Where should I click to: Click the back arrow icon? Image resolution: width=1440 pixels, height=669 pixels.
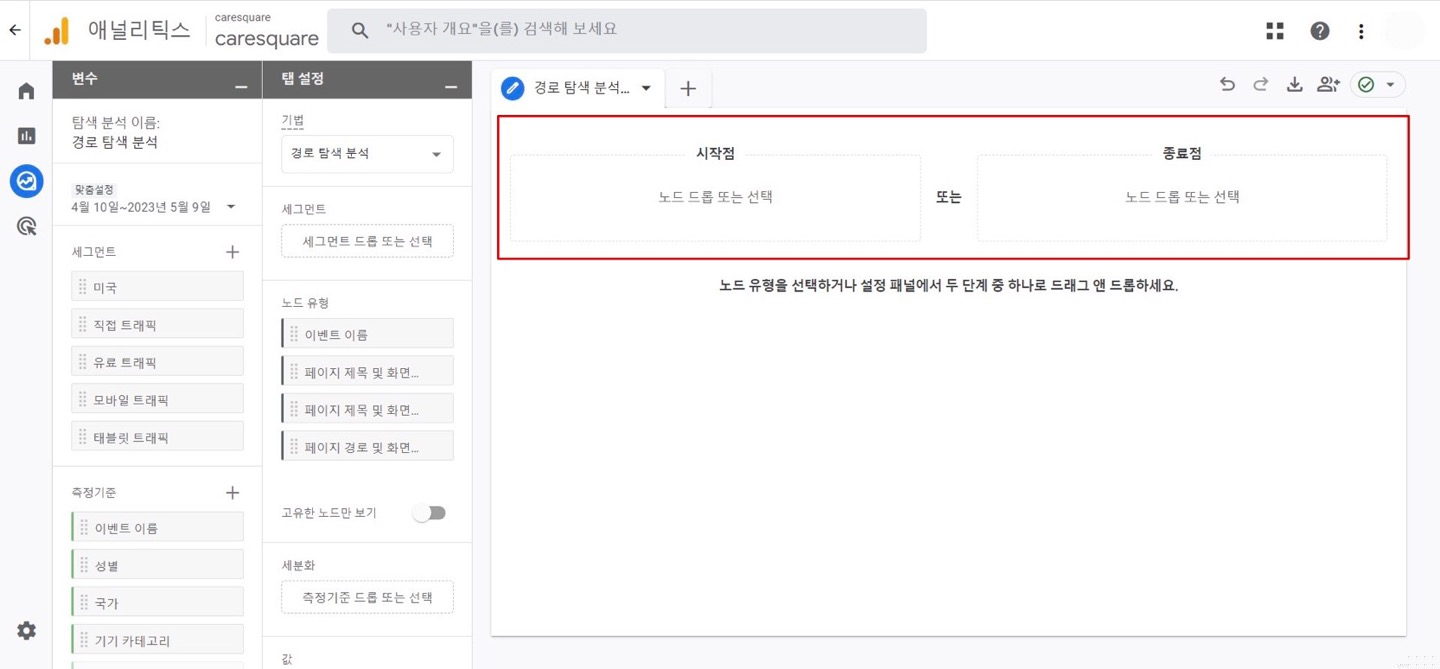[x=15, y=30]
